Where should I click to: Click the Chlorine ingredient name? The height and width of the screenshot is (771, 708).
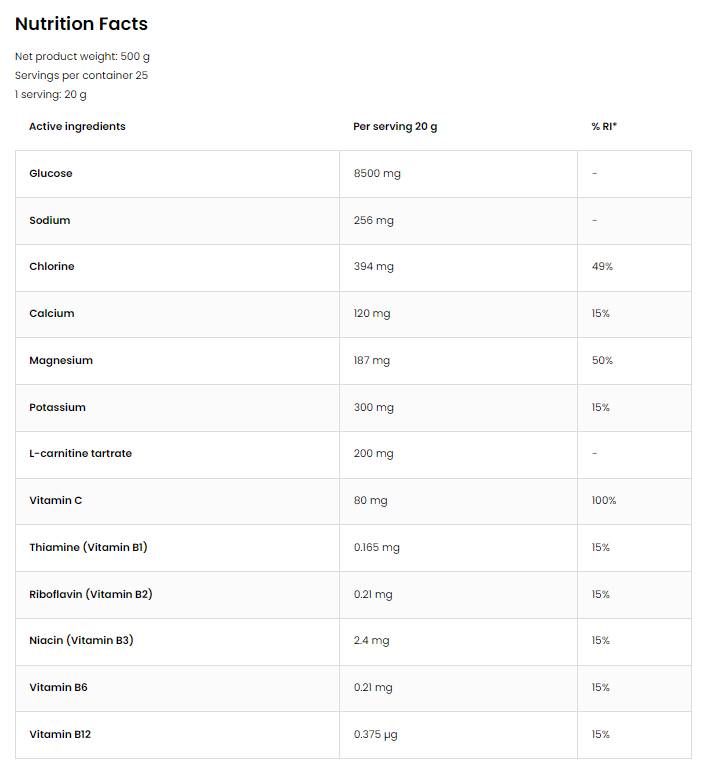coord(52,267)
